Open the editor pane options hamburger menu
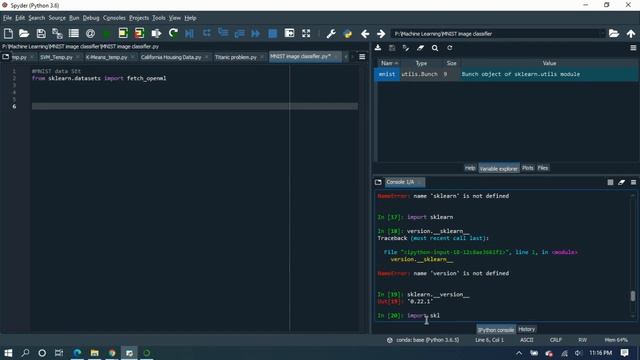The height and width of the screenshot is (360, 640). coord(362,57)
